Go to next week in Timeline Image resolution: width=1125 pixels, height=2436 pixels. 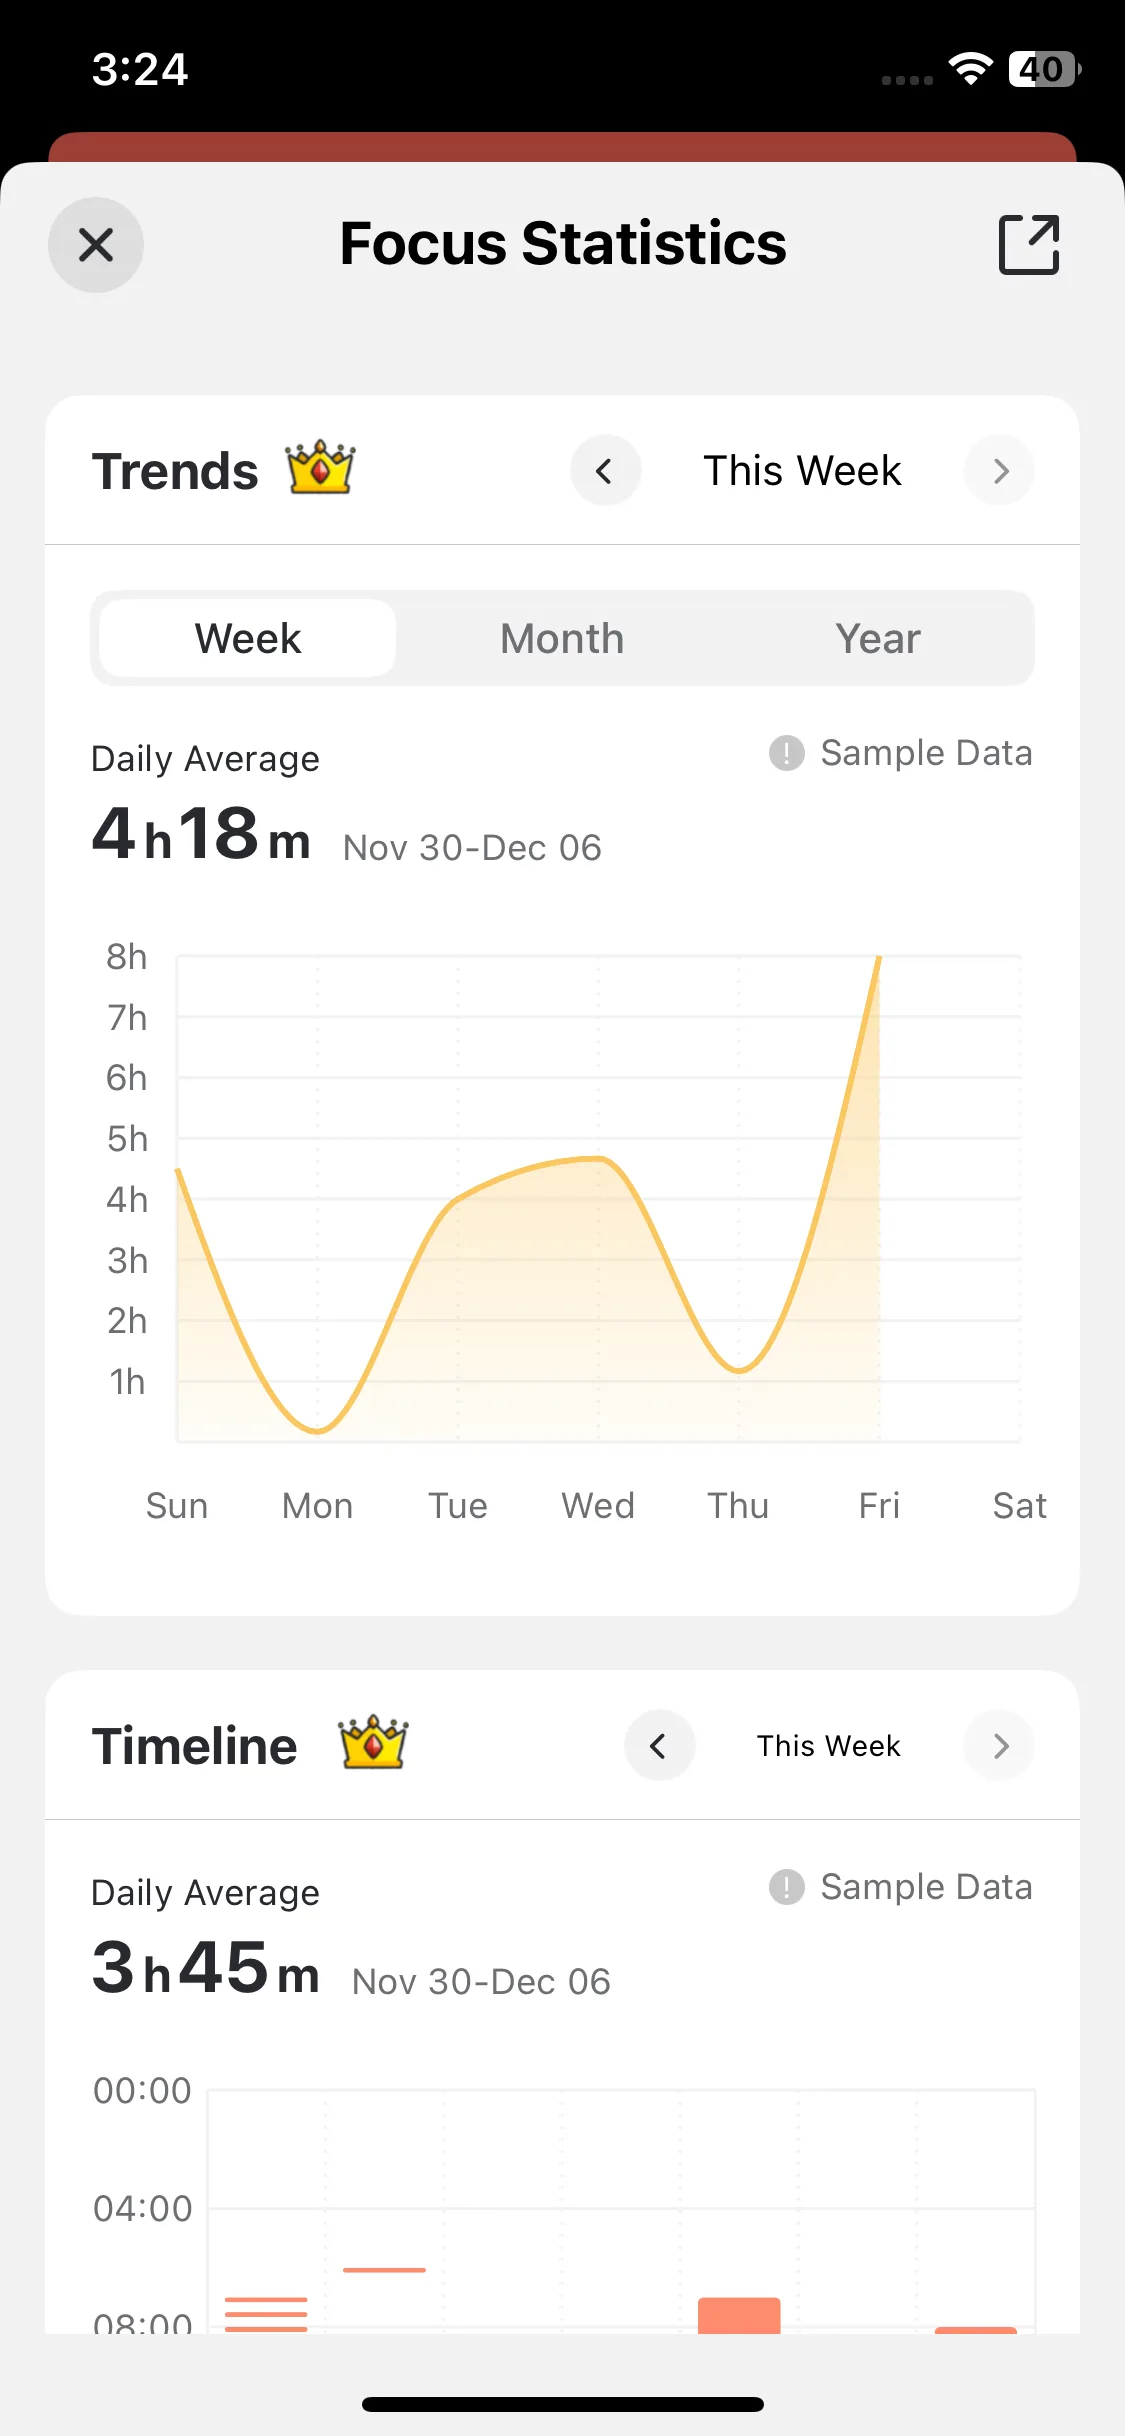999,1746
